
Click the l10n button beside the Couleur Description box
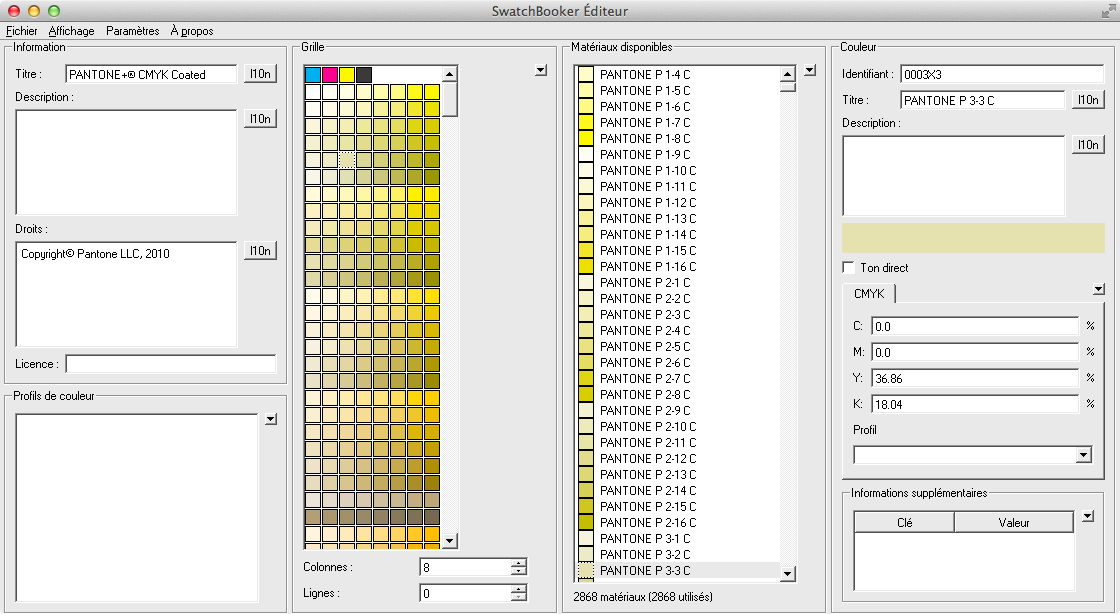tap(1089, 144)
